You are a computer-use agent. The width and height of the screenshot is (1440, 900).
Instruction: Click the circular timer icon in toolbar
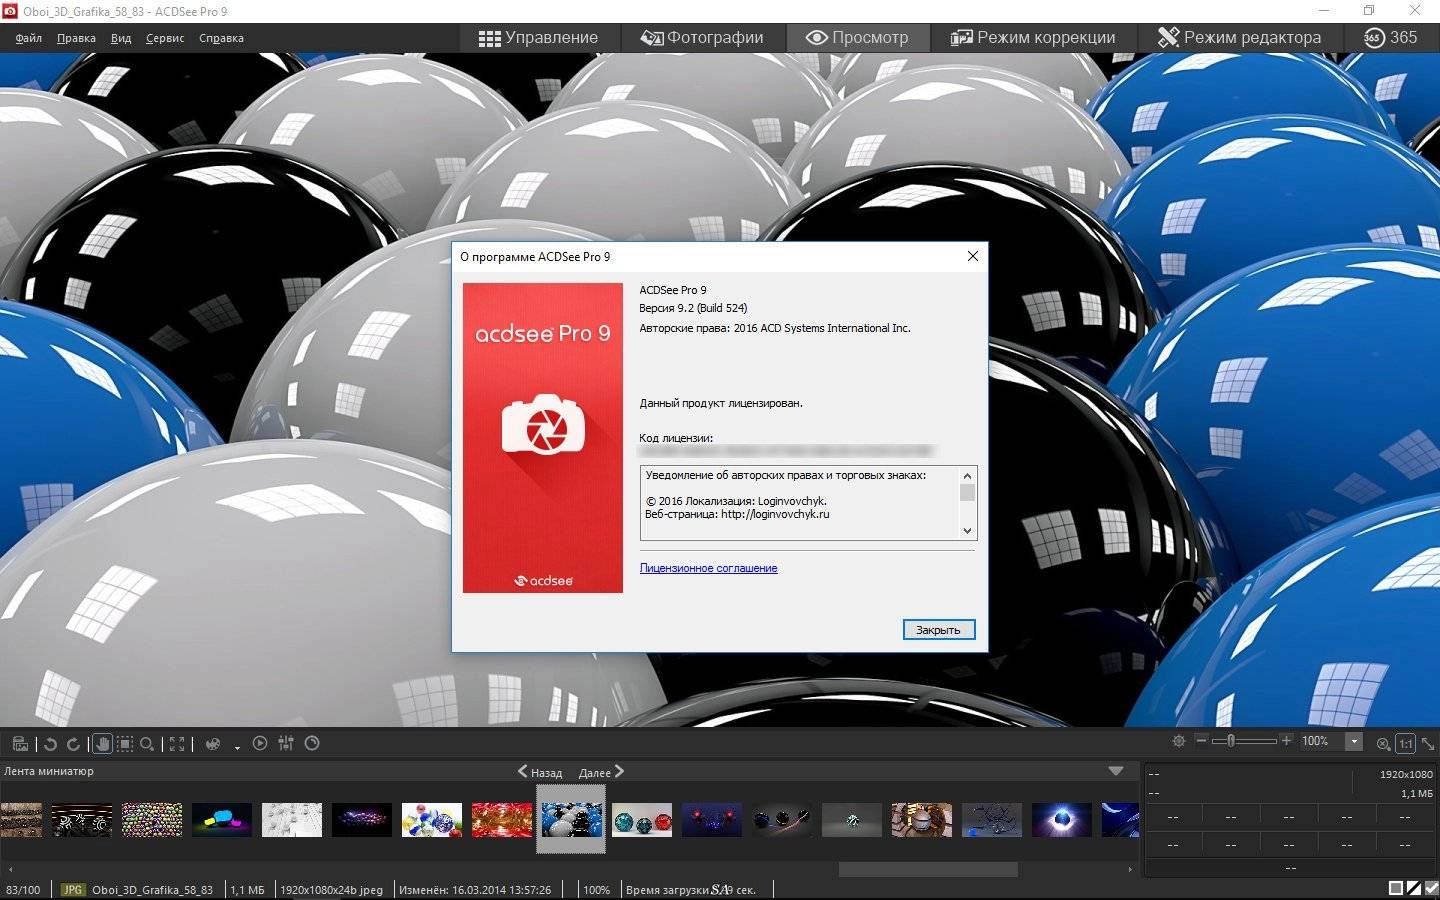coord(312,743)
